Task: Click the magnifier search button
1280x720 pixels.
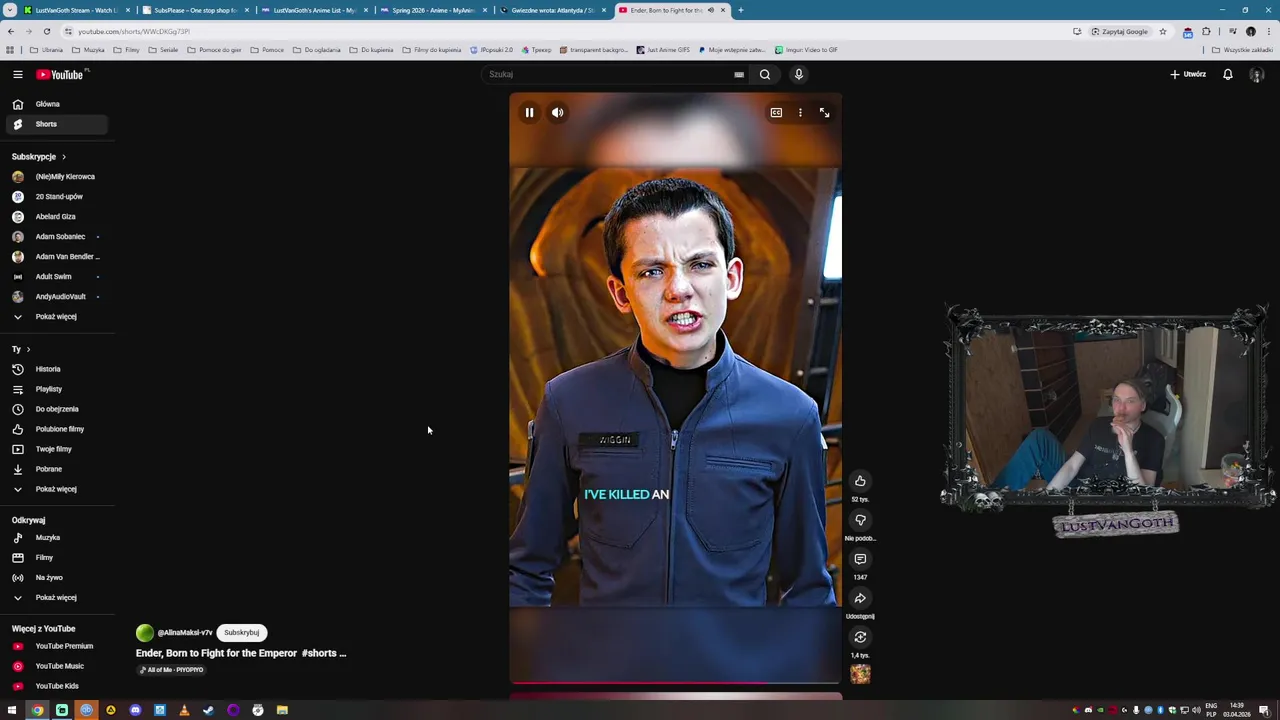Action: tap(765, 74)
